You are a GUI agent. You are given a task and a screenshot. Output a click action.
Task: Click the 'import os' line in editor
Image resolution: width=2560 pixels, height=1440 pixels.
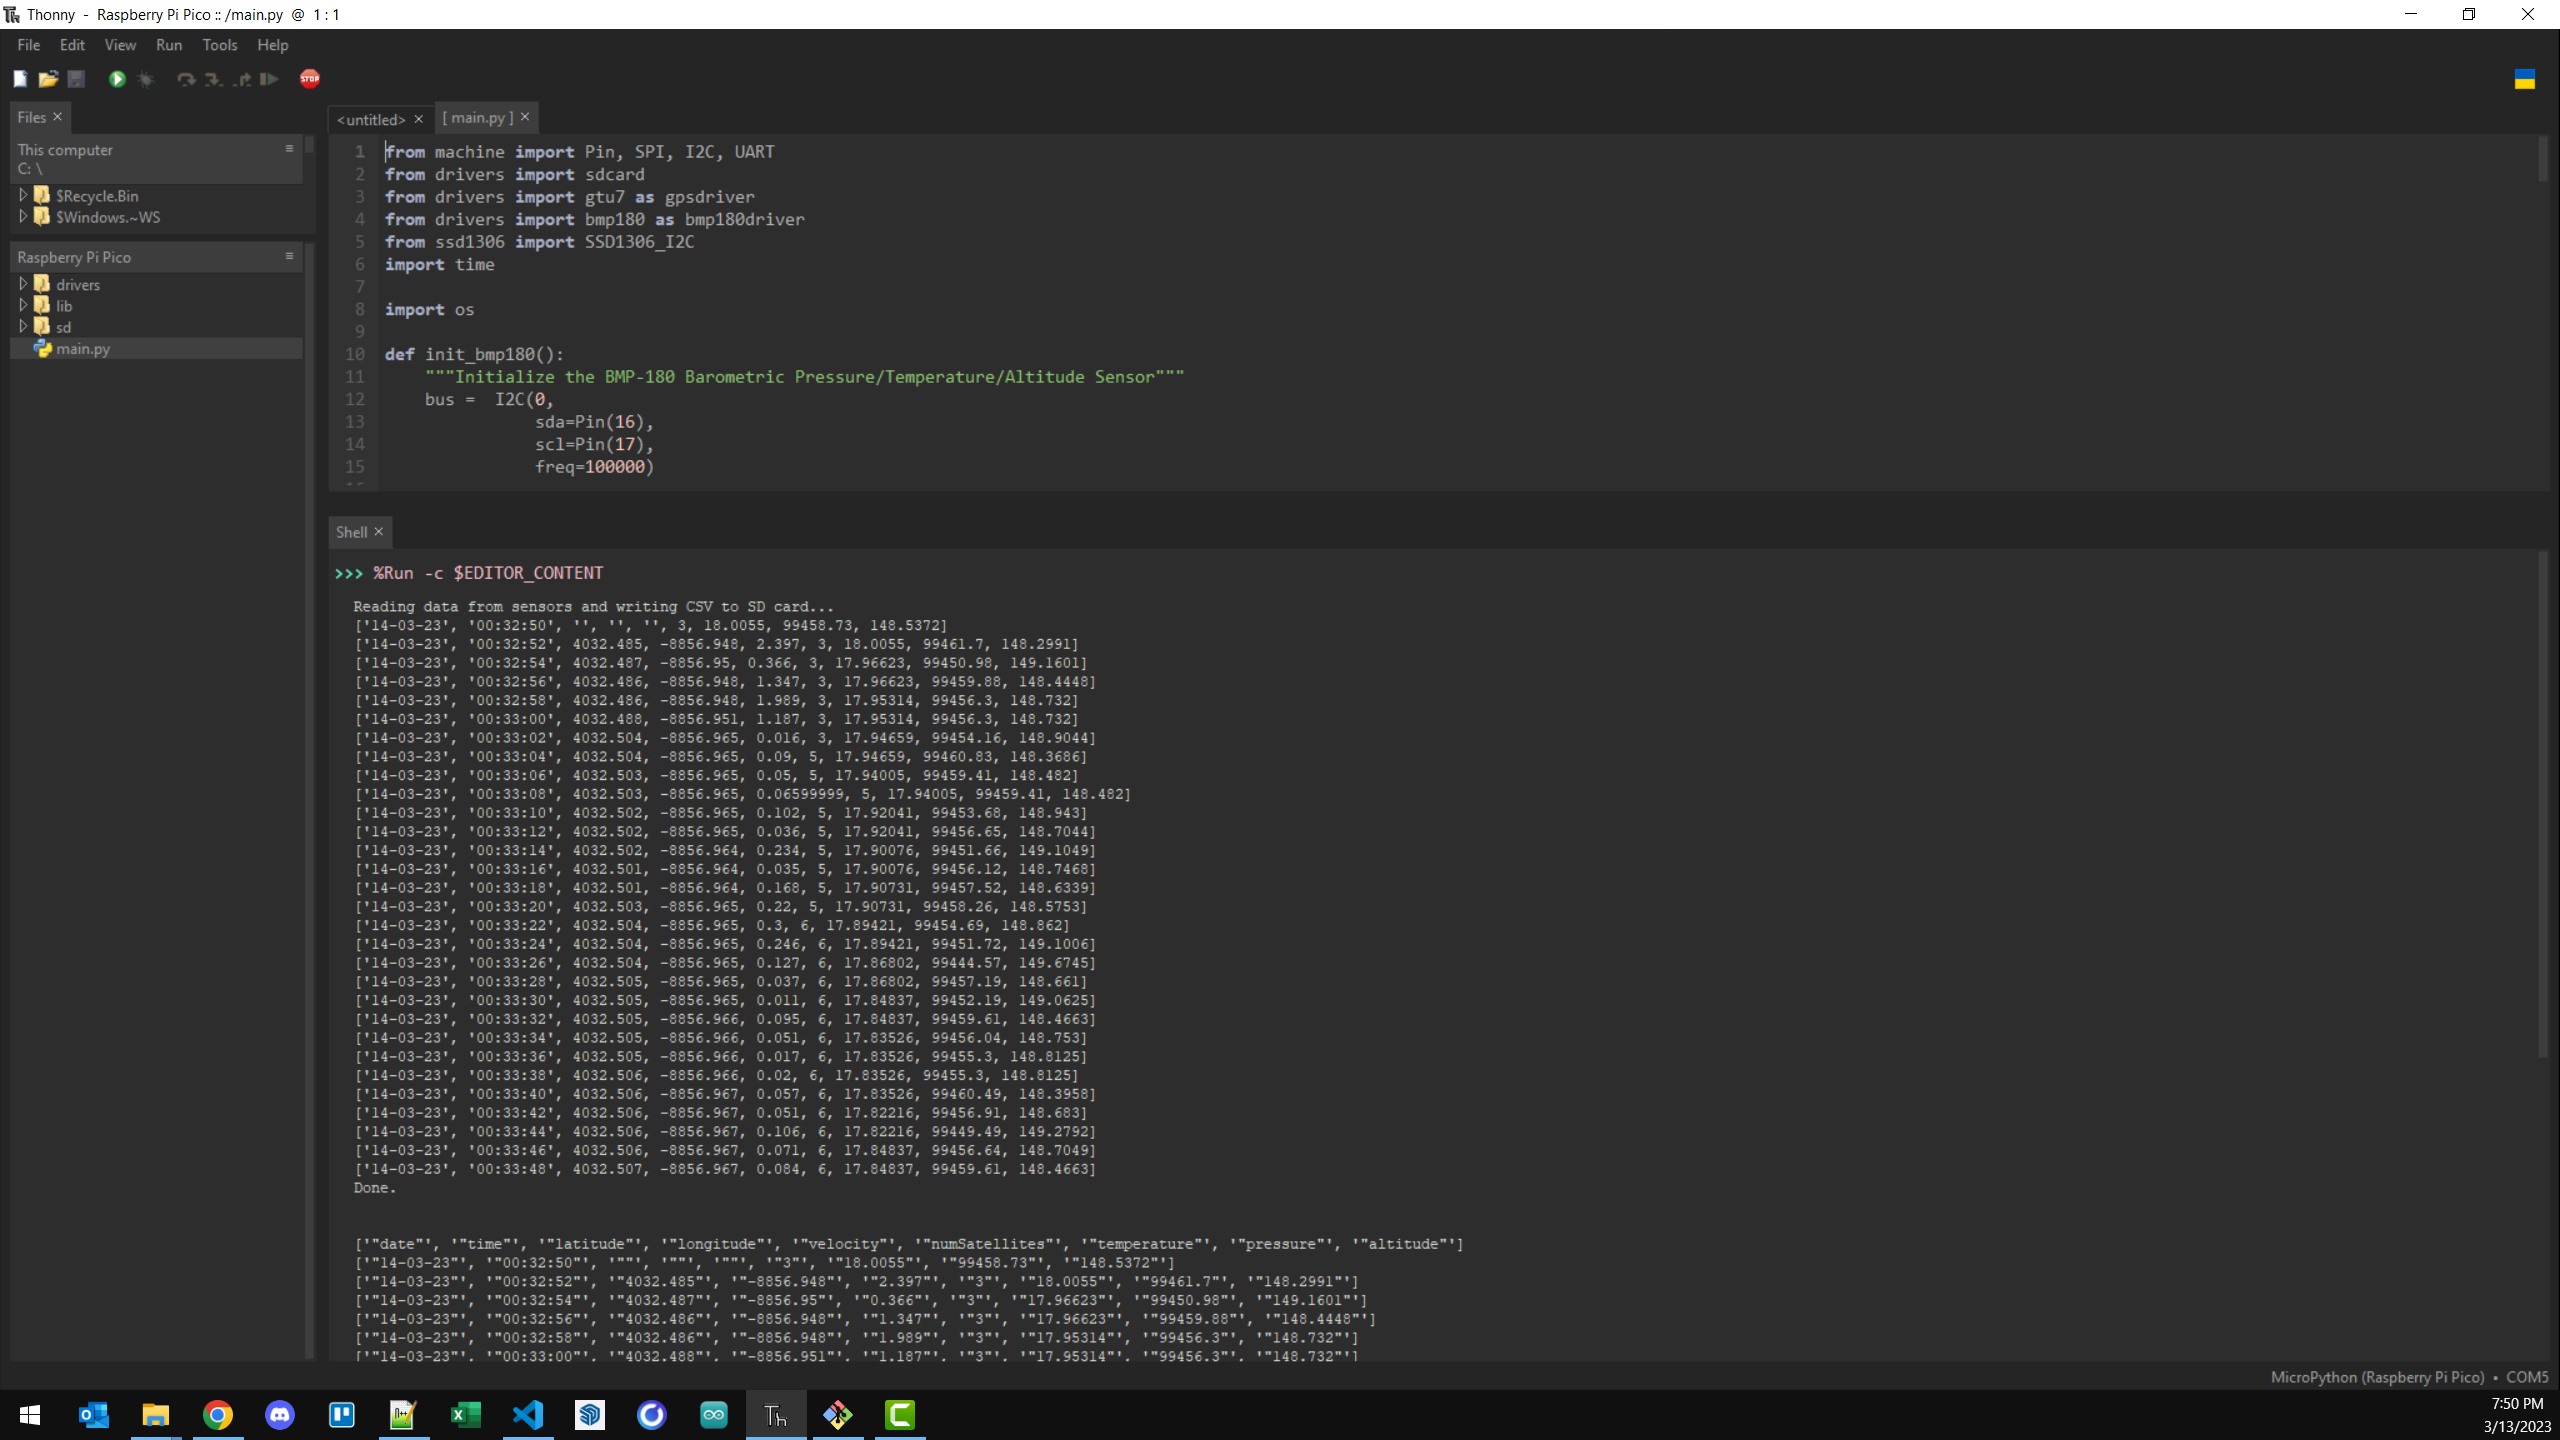click(429, 309)
